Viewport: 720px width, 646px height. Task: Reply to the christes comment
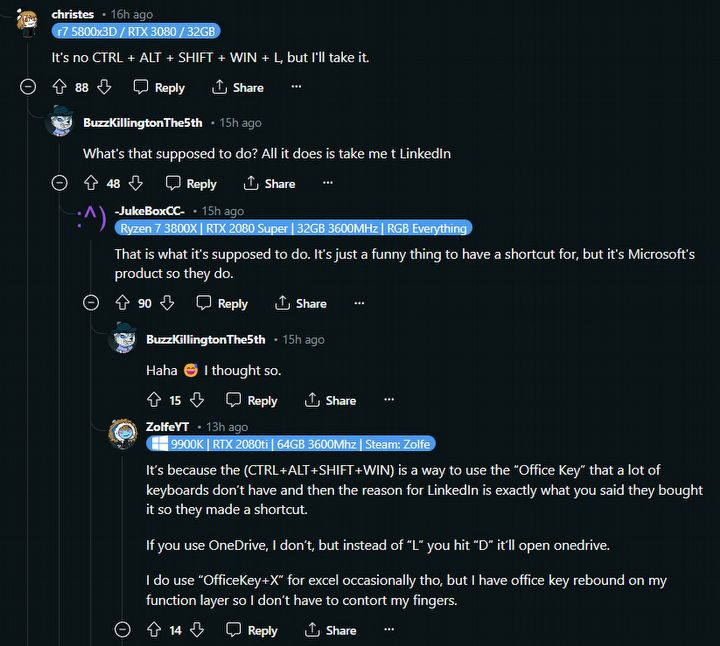[x=159, y=88]
